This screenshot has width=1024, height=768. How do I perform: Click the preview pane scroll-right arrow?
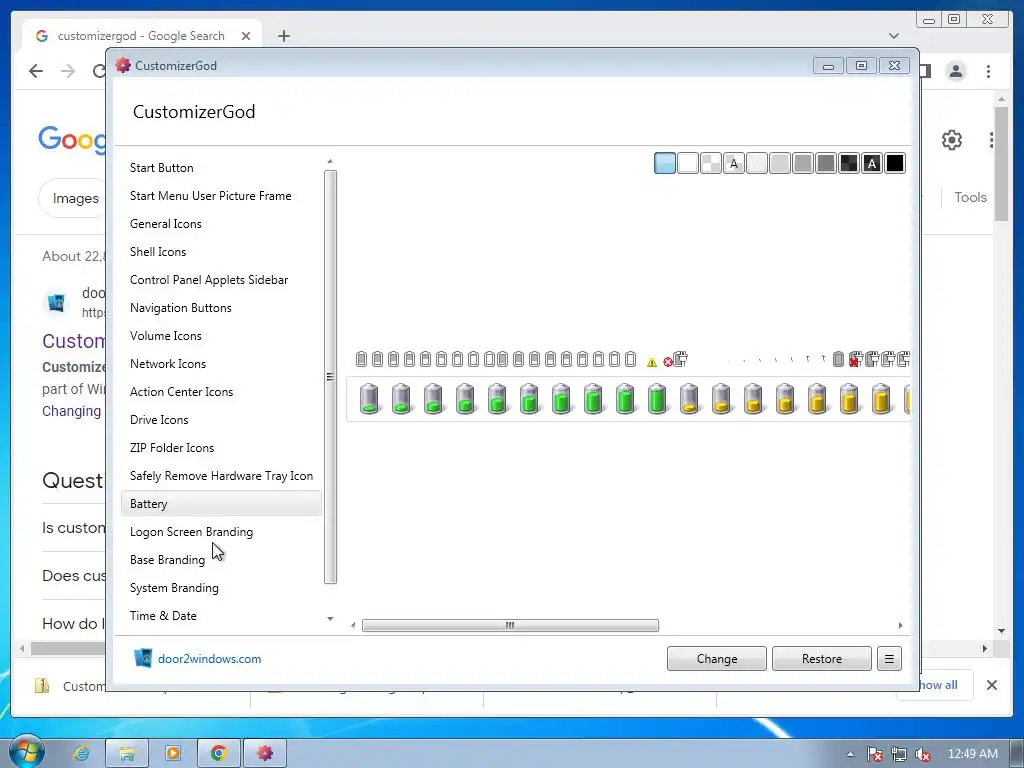pyautogui.click(x=901, y=626)
